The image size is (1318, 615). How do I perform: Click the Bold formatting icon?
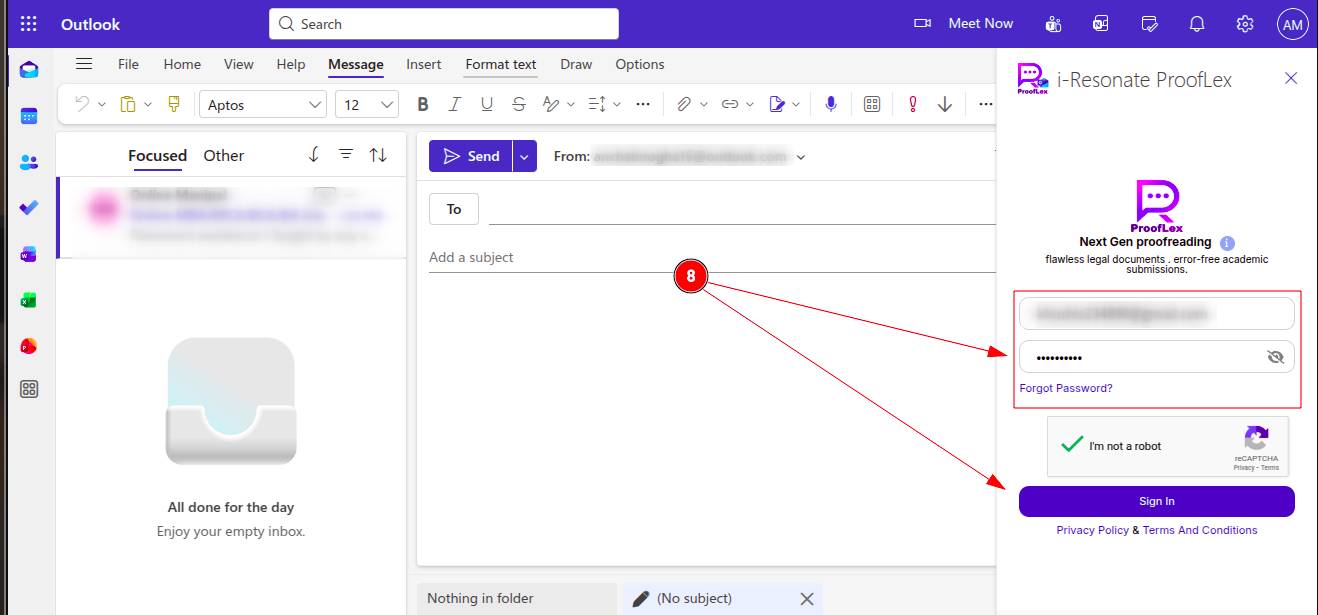(x=423, y=104)
